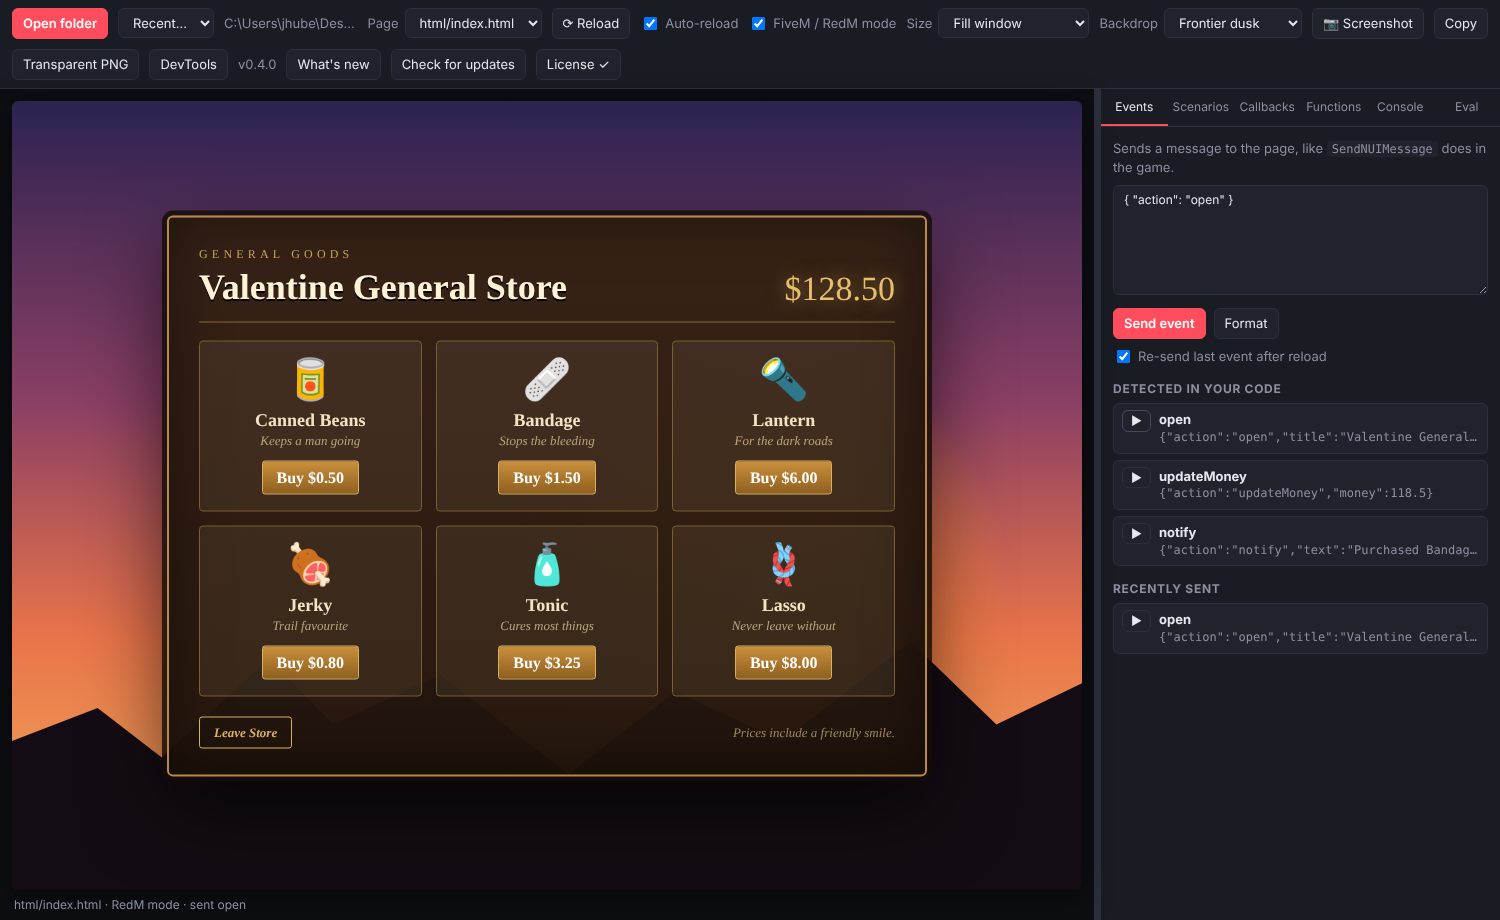Click the Jerky meat icon
This screenshot has width=1500, height=920.
pyautogui.click(x=310, y=565)
